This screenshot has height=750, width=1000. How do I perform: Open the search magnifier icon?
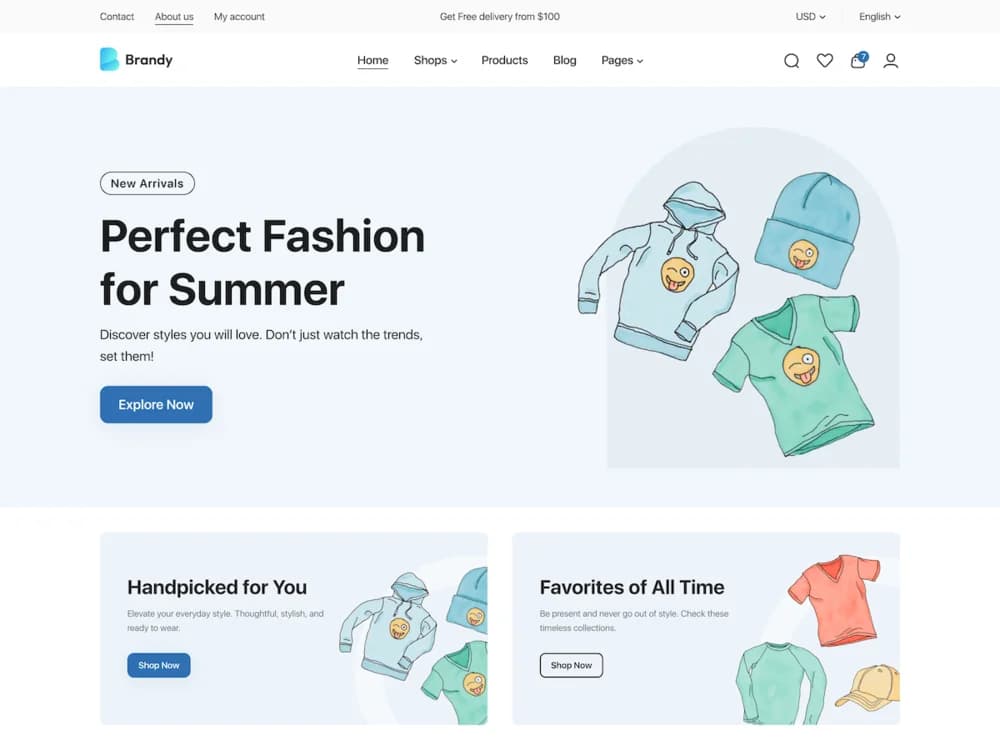tap(791, 61)
